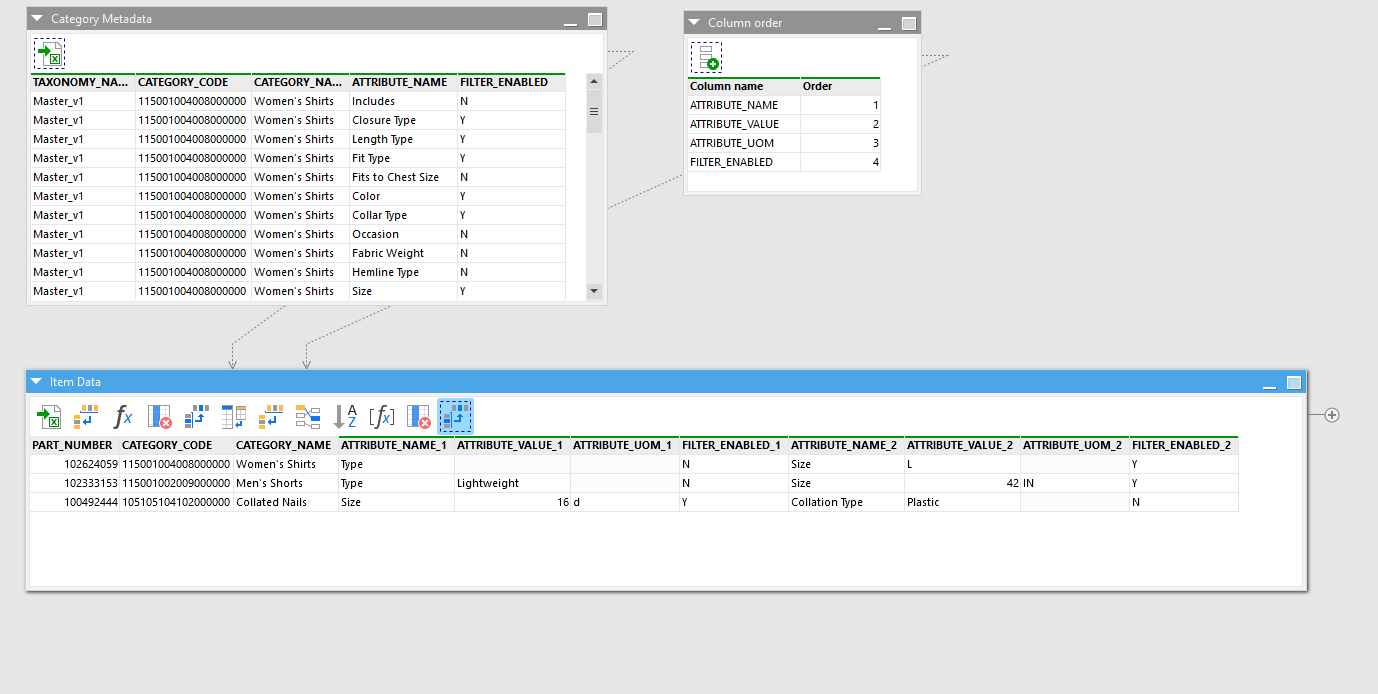The image size is (1378, 694).
Task: Click the plus connector right of Item Data
Action: point(1332,416)
